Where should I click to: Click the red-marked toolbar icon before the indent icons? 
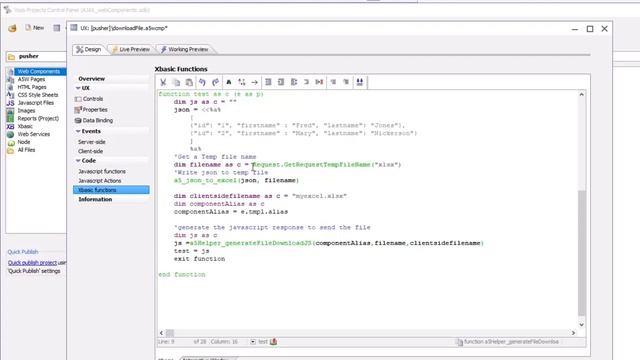(x=319, y=82)
